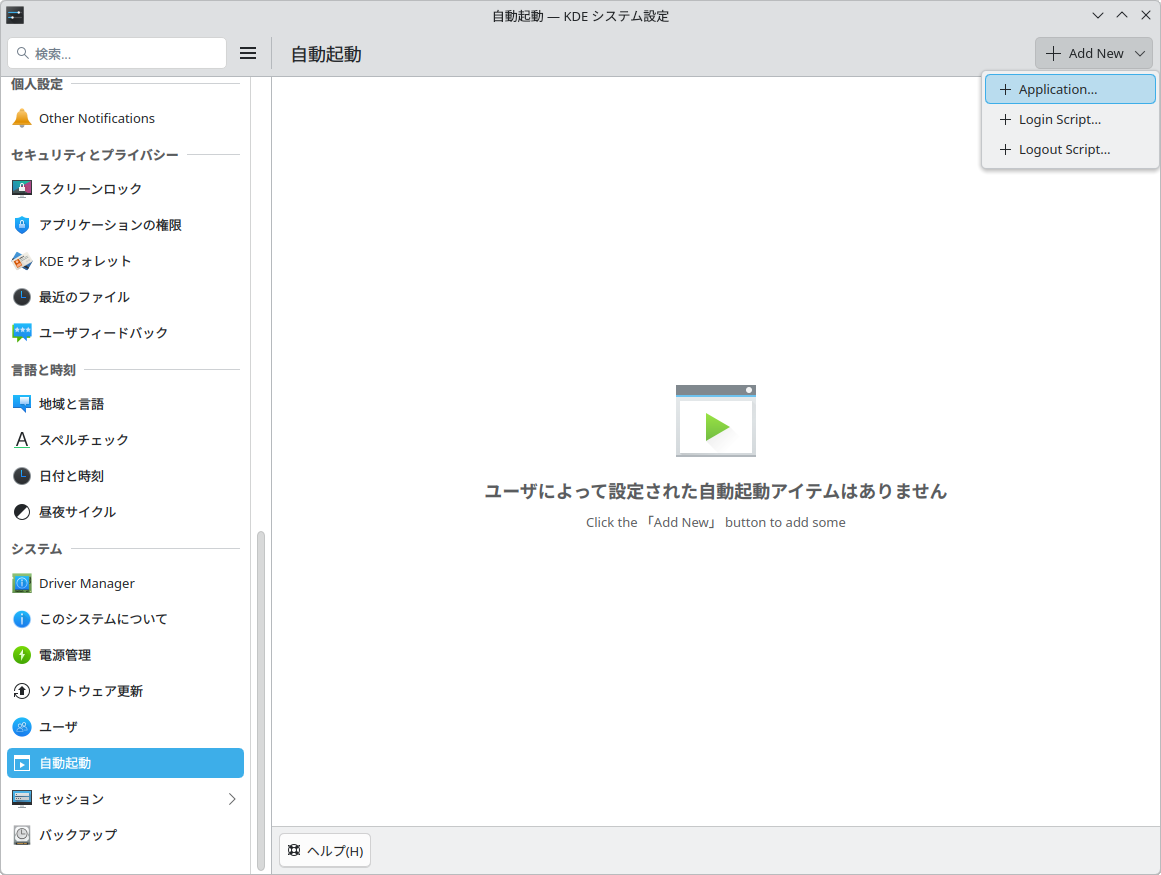Click the plus icon beside Application...

1006,90
